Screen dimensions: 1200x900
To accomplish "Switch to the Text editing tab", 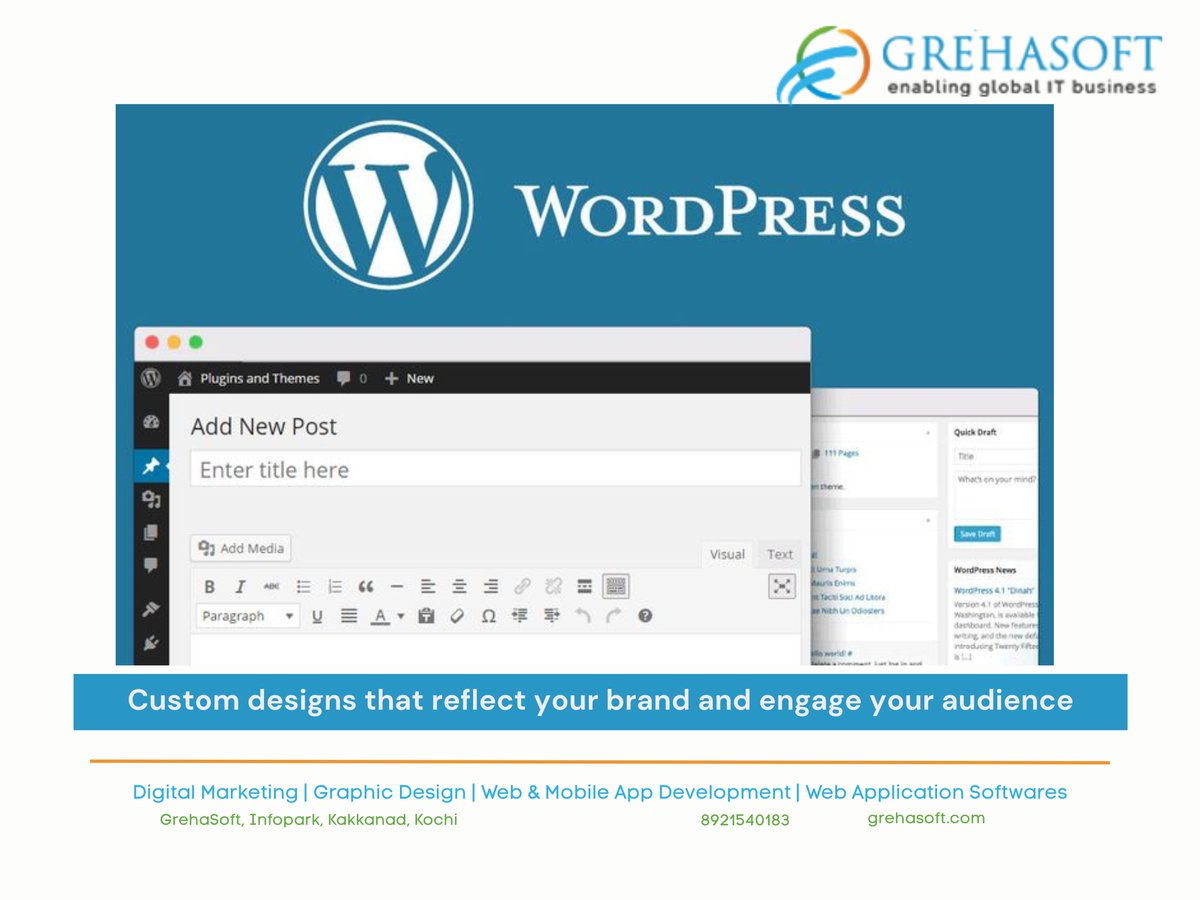I will pyautogui.click(x=779, y=554).
